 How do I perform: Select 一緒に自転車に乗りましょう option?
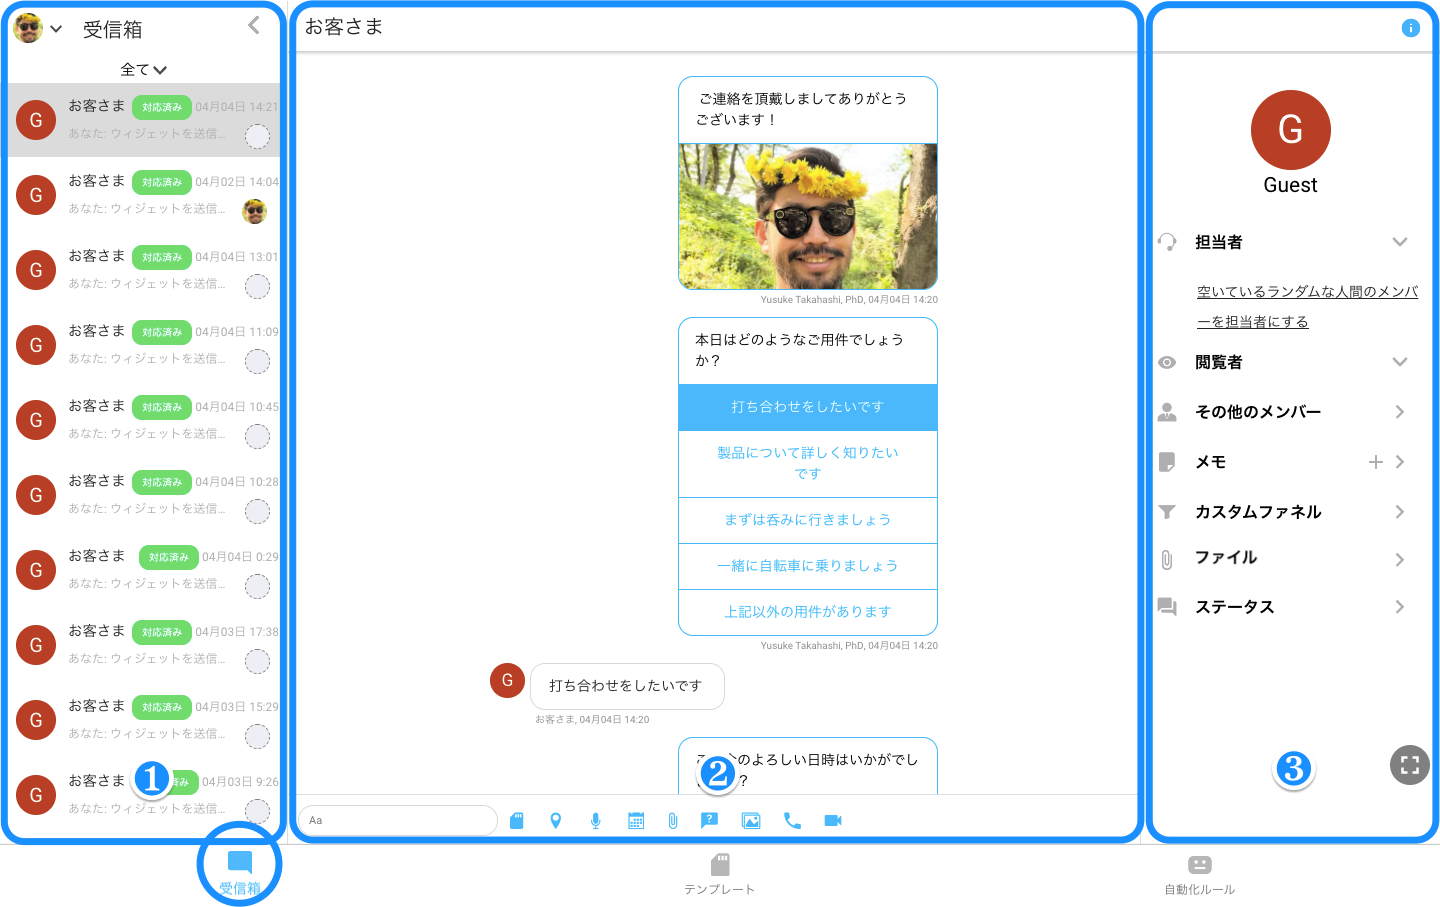coord(808,566)
